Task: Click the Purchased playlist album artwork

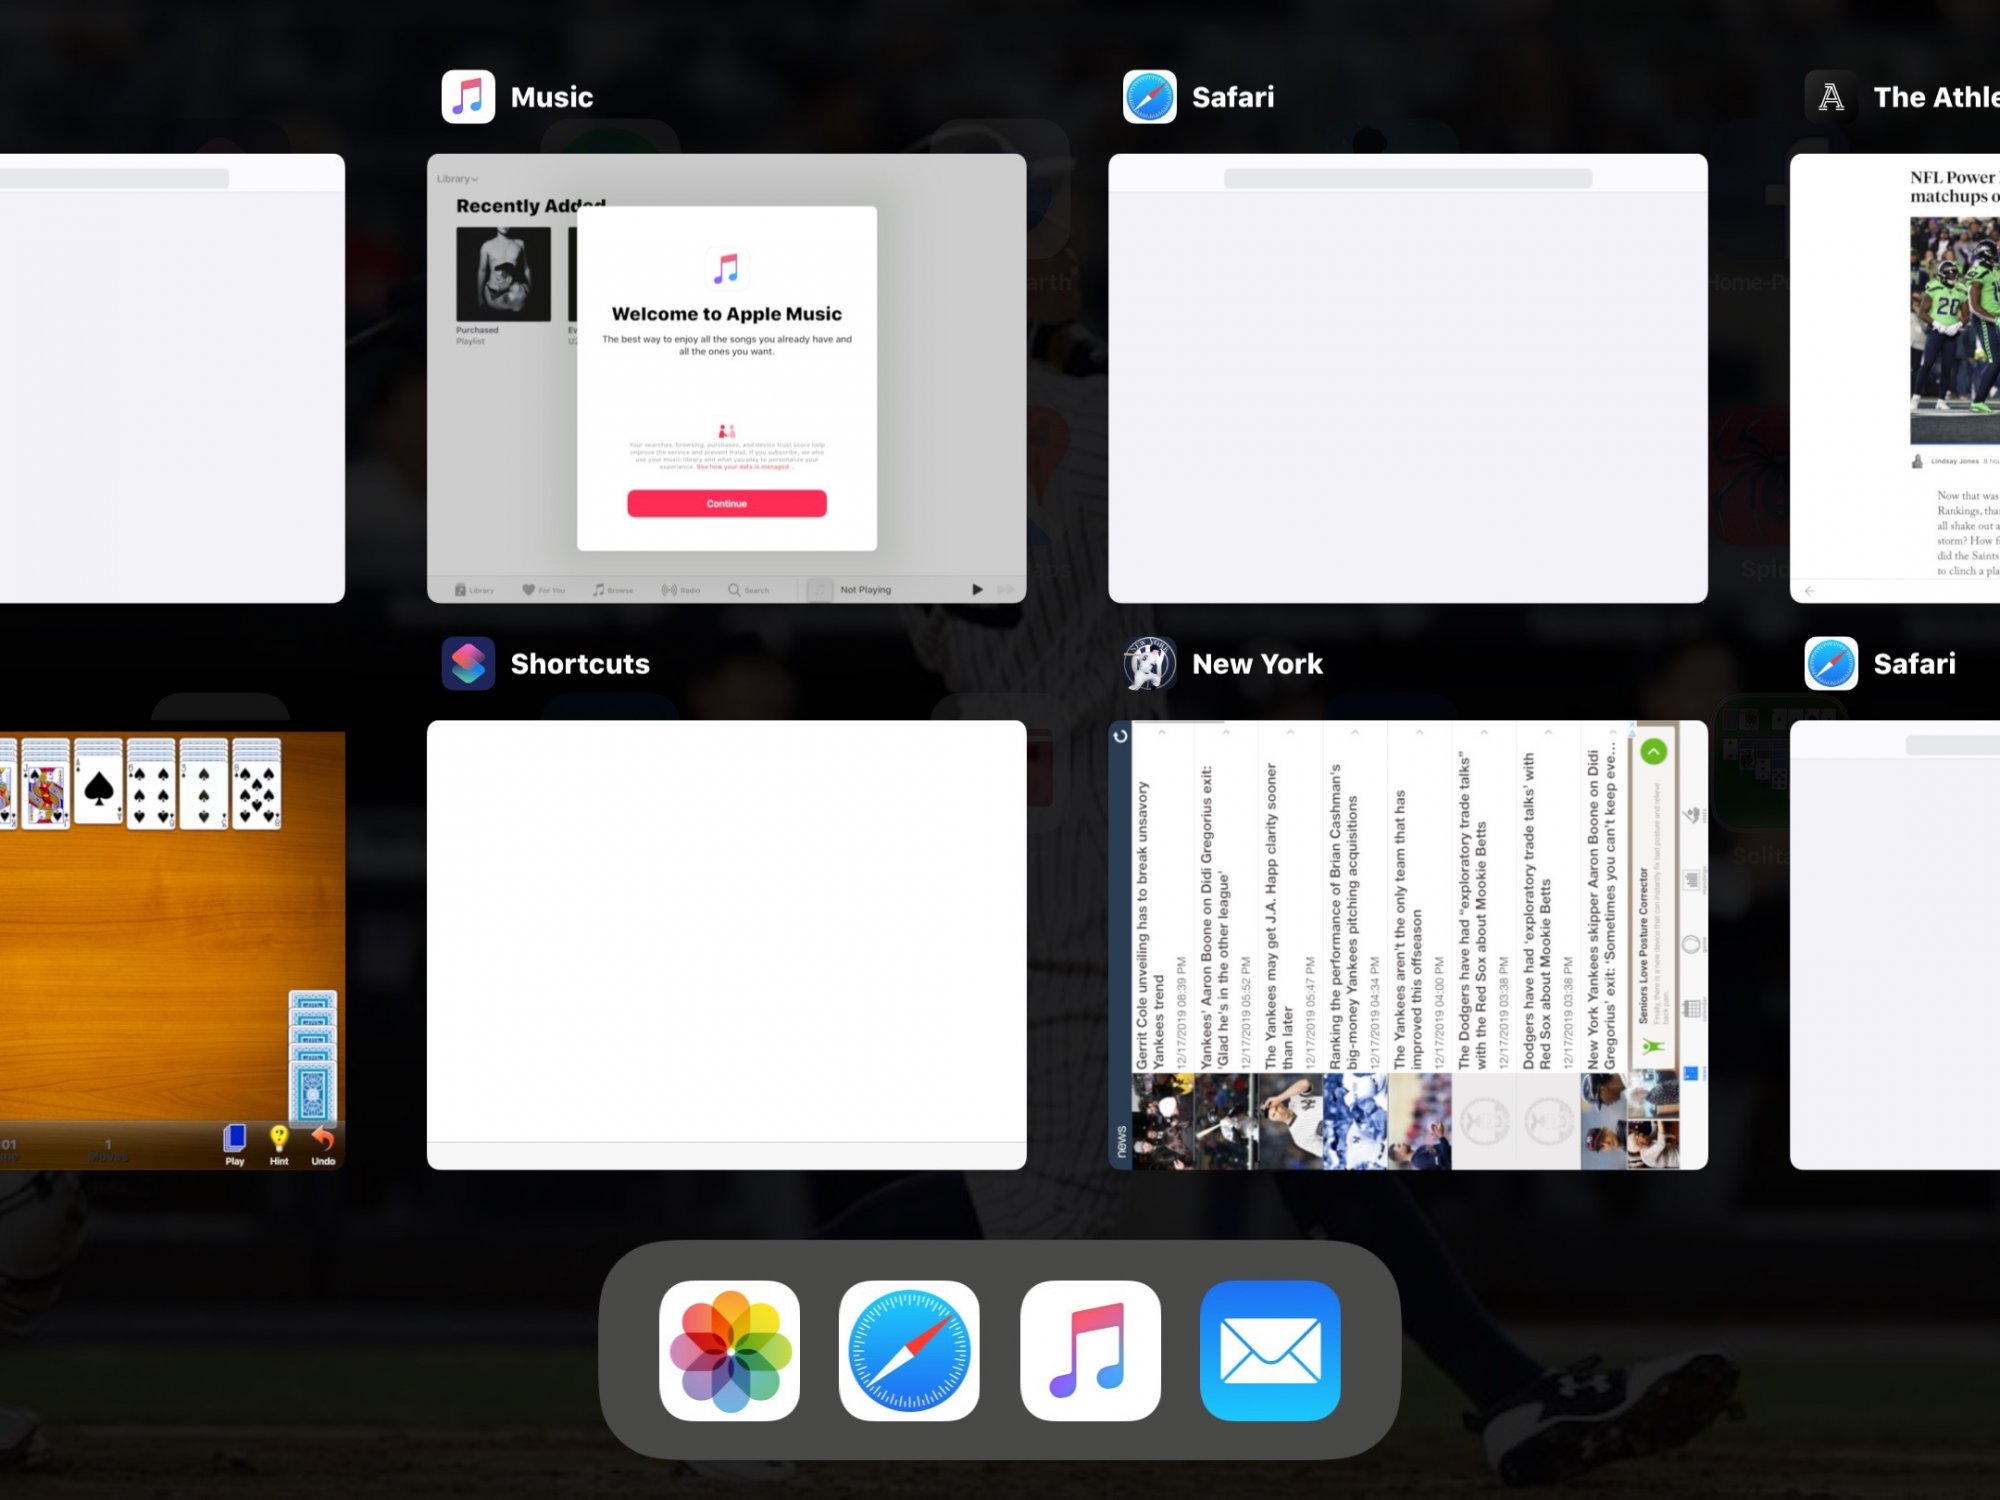Action: coord(503,274)
